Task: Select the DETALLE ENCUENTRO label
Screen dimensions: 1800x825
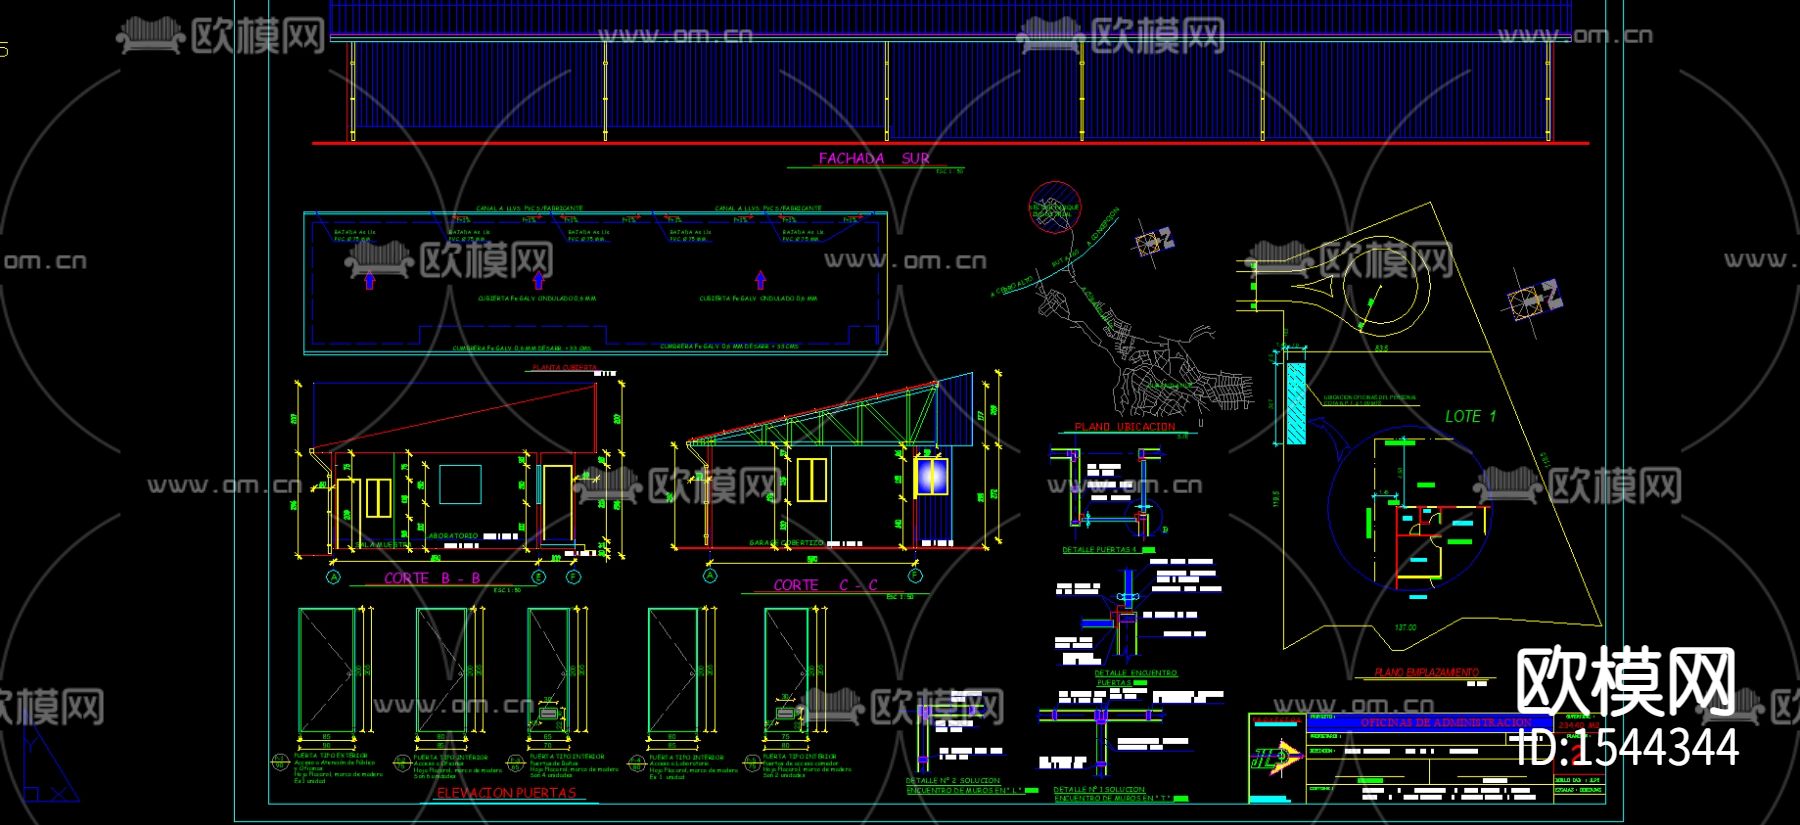Action: (x=1136, y=674)
